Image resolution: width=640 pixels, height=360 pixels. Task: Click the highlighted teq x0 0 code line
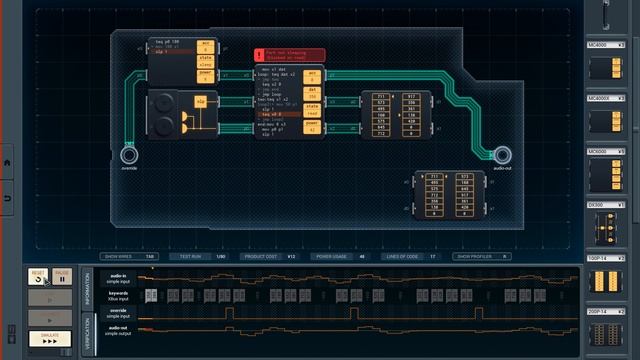[x=279, y=115]
